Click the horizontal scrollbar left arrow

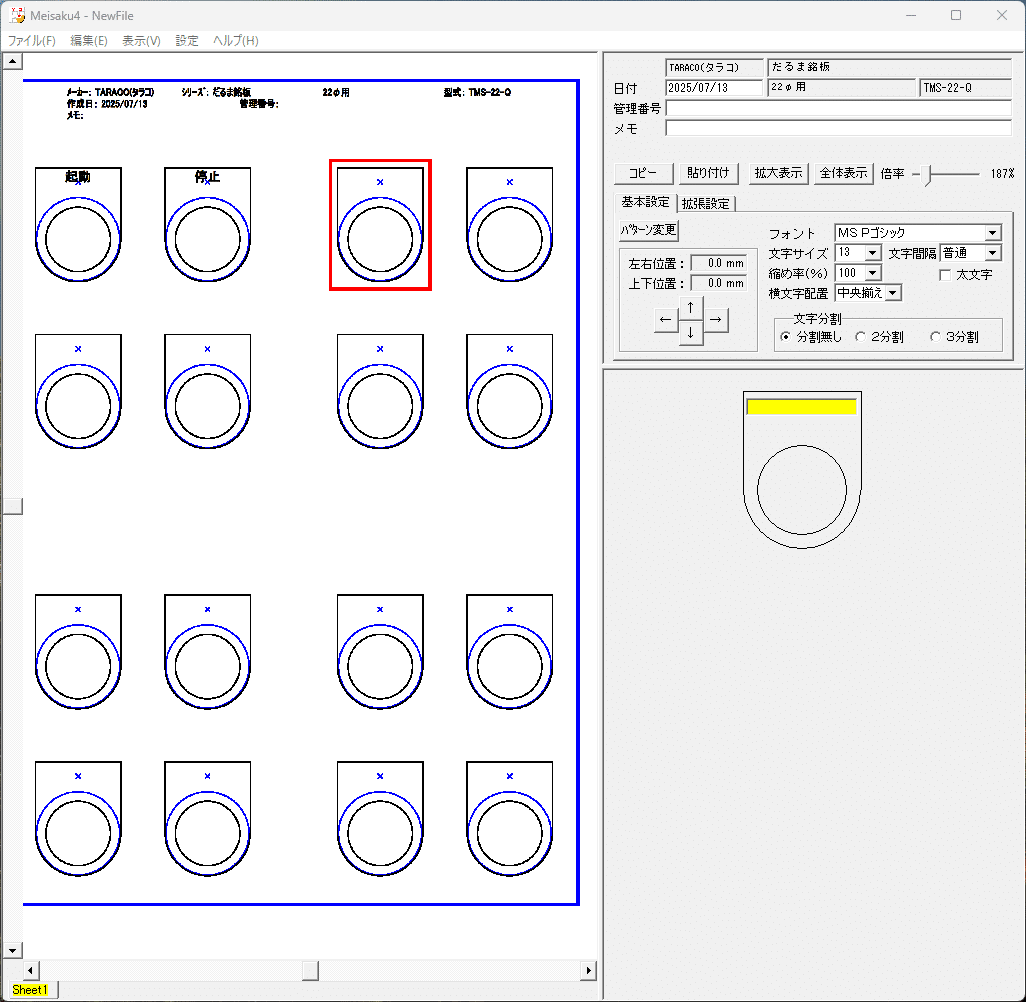(x=31, y=970)
